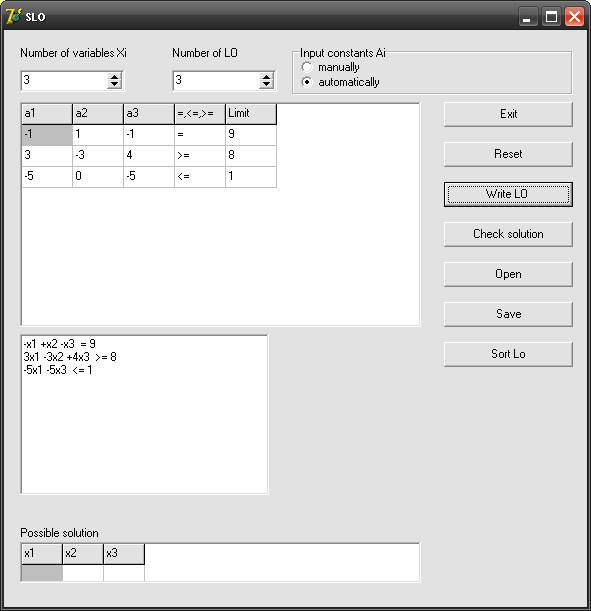
Task: Click the empty x3 solution cell
Action: coord(124,573)
